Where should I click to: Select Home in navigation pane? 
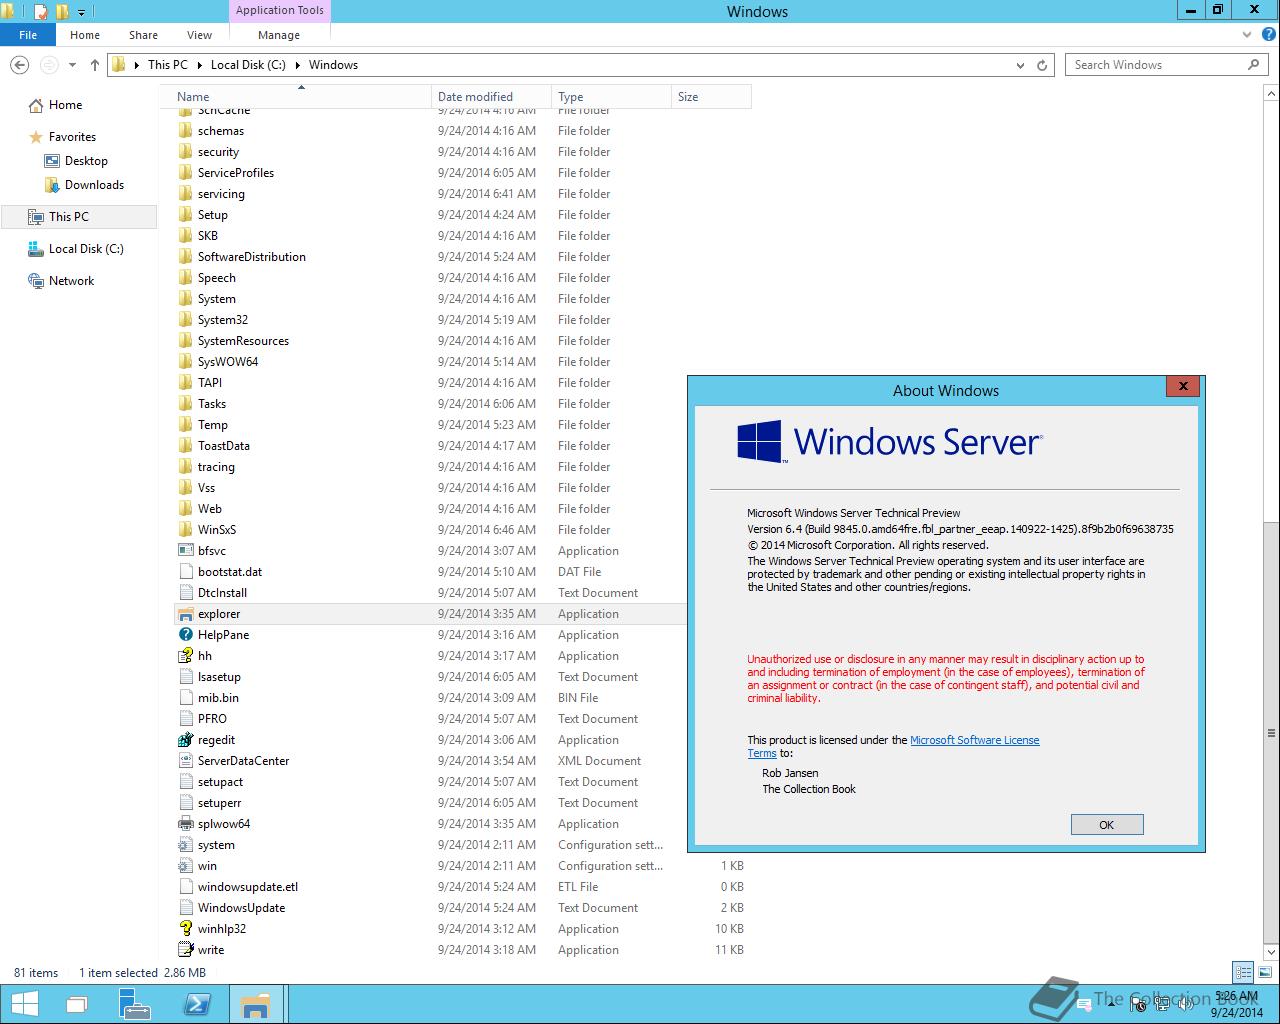point(65,105)
